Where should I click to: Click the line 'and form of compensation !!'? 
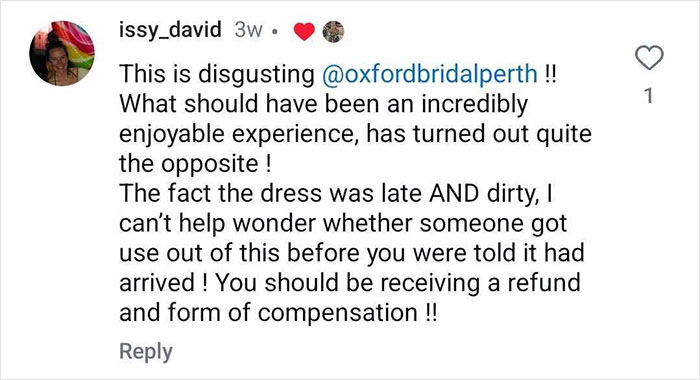pyautogui.click(x=279, y=313)
